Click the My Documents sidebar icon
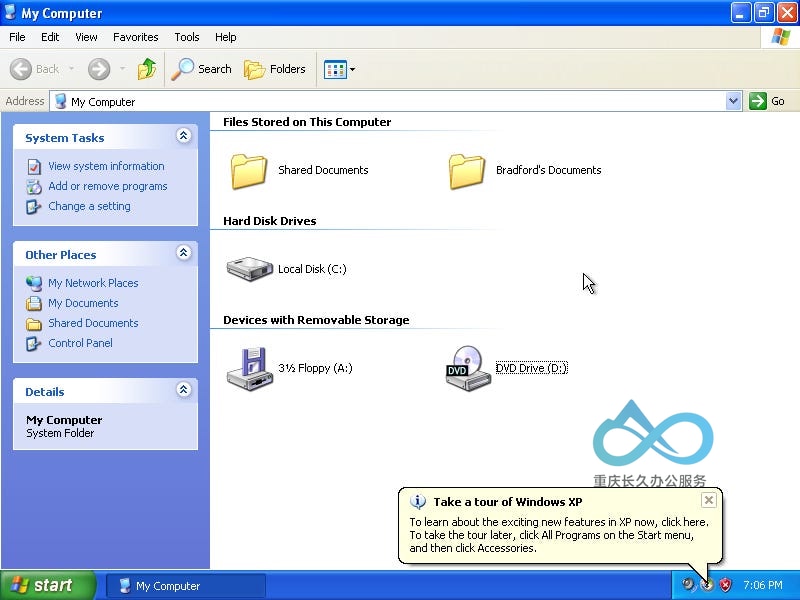 (34, 303)
